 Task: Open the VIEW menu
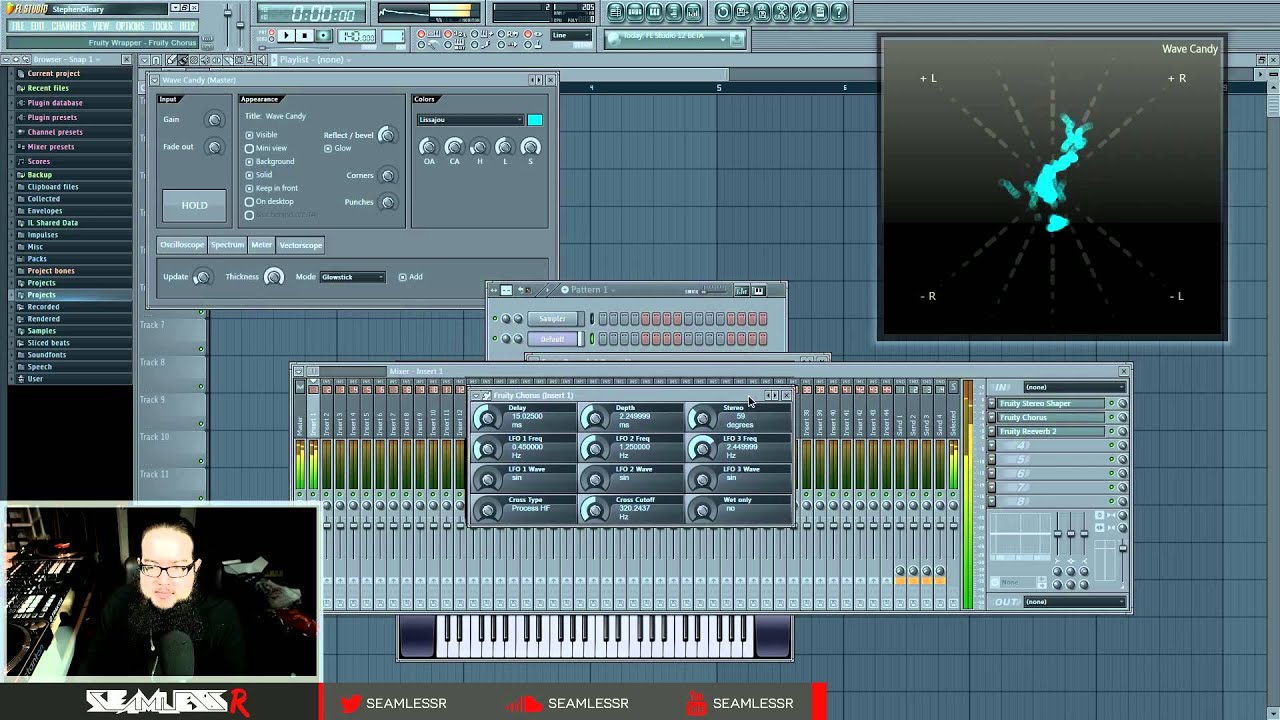click(101, 26)
